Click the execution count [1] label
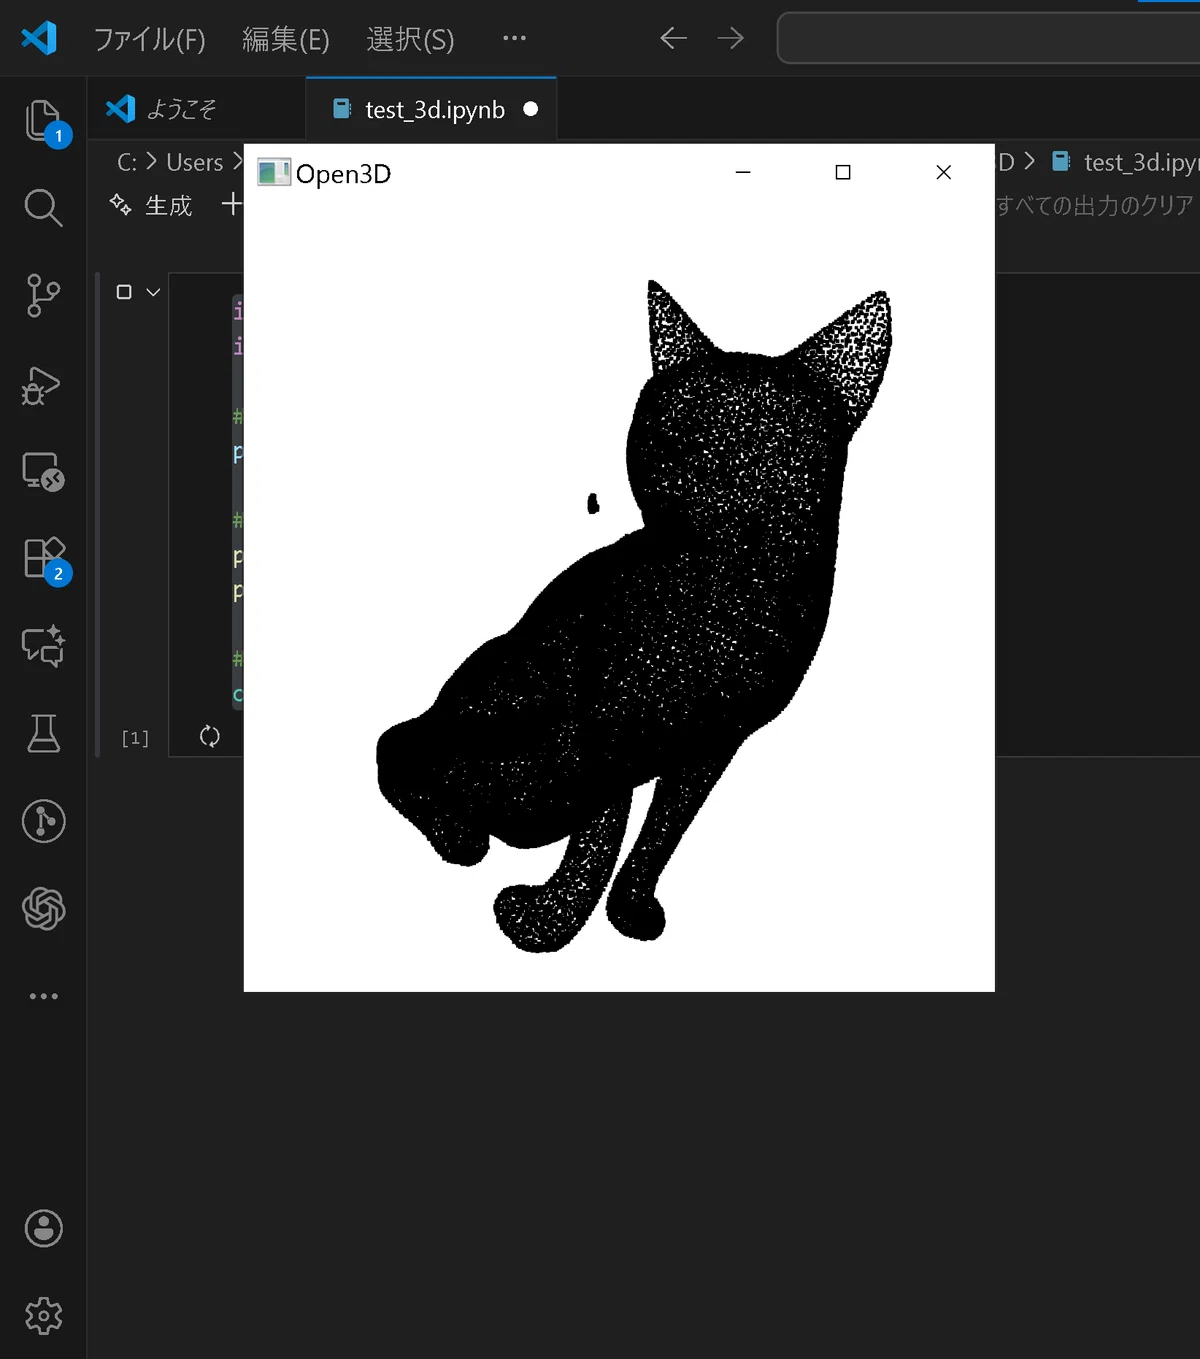 point(135,738)
